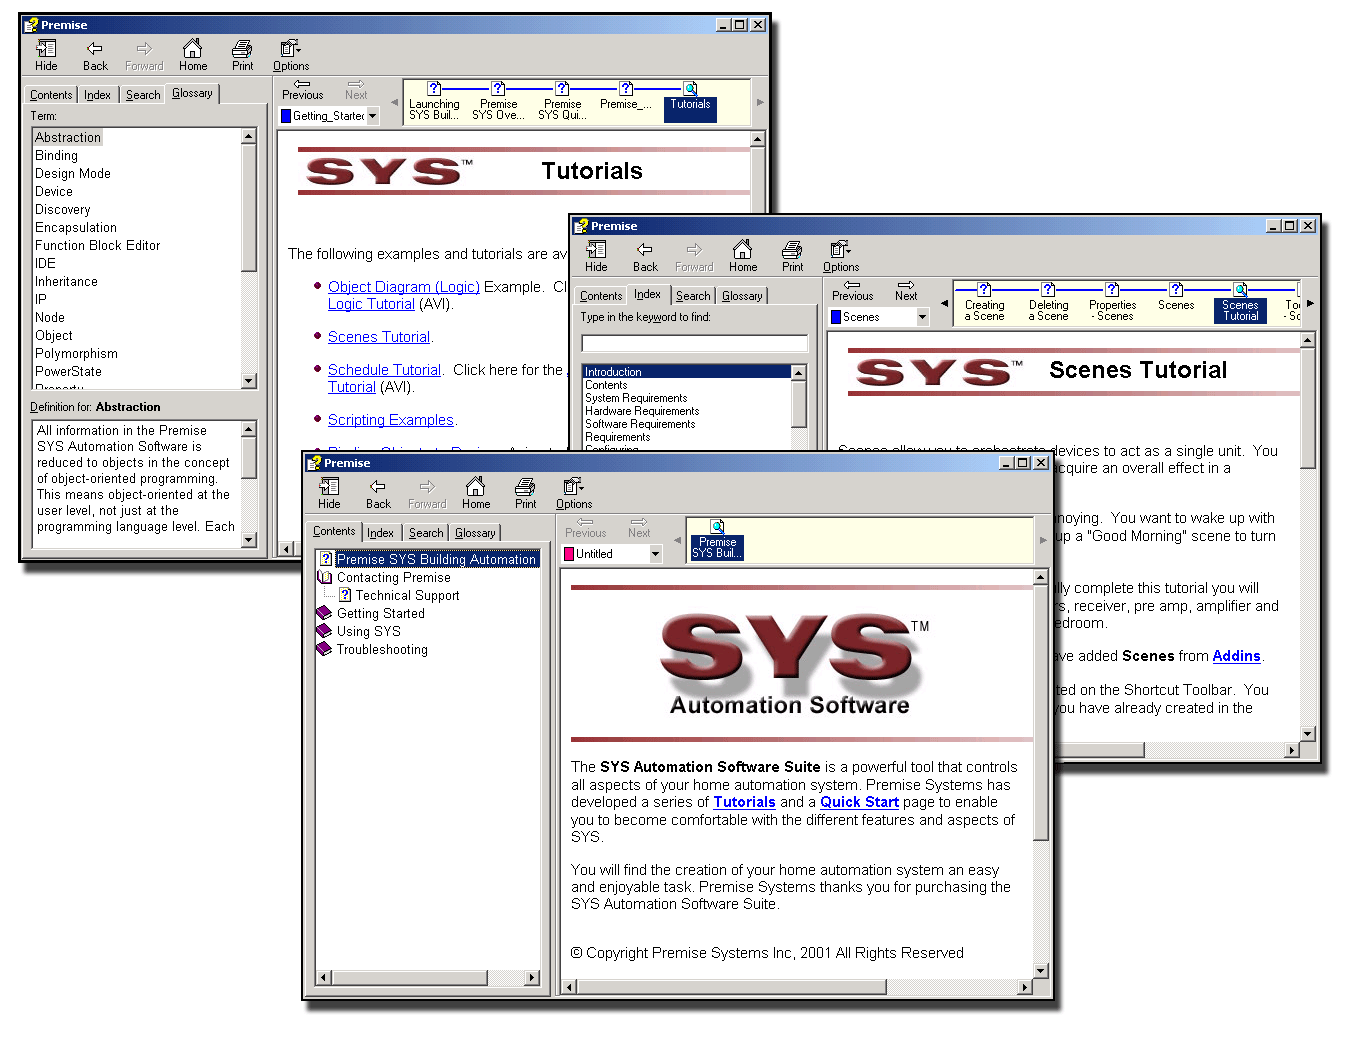Switch to Search tab in Tutorials window
This screenshot has height=1038, width=1359.
(x=143, y=95)
